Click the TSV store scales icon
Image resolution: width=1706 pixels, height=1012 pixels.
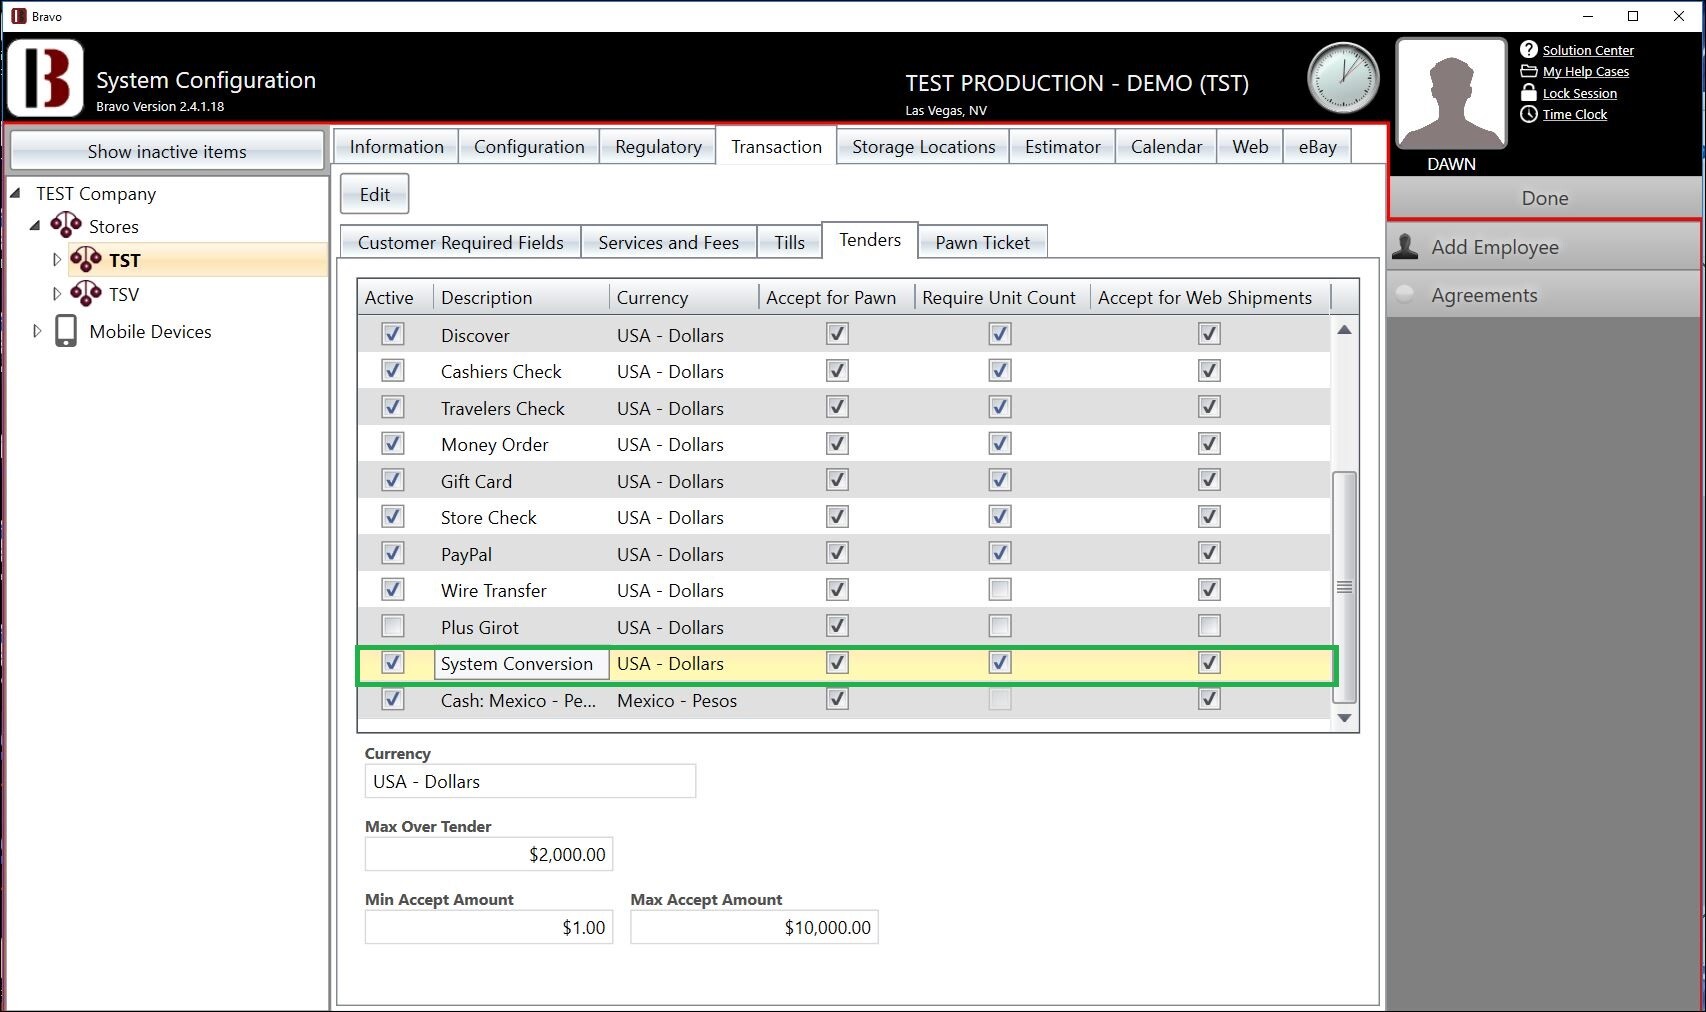pyautogui.click(x=86, y=293)
